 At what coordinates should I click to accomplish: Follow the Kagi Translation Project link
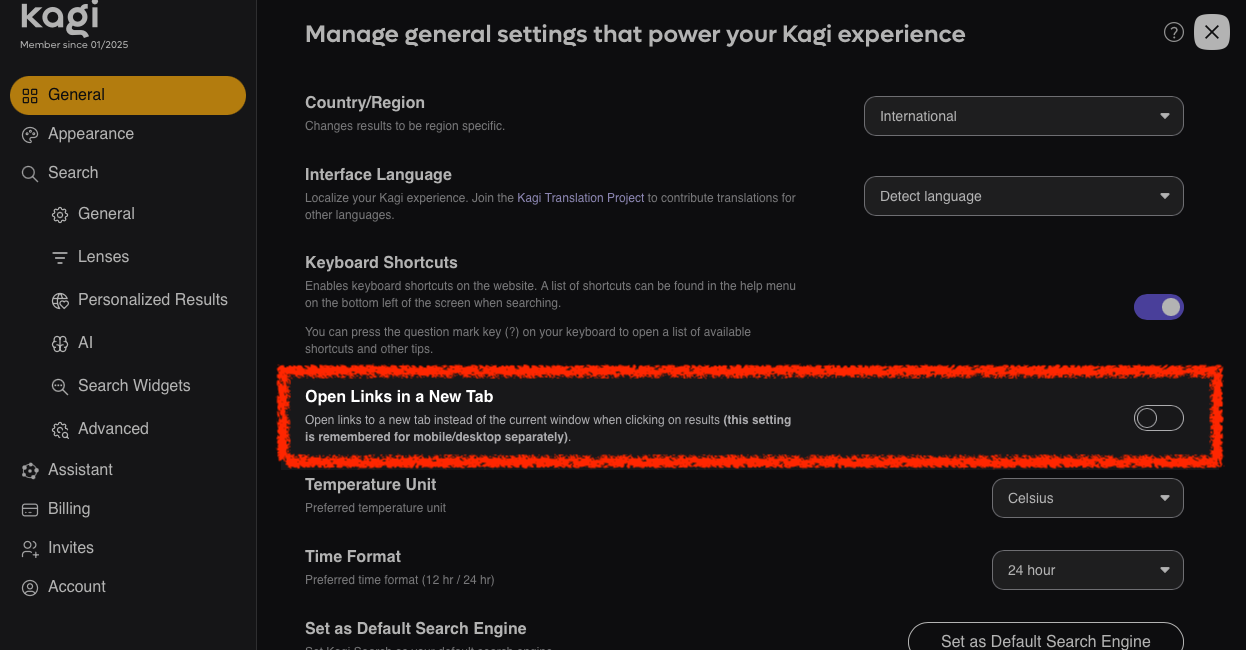click(x=580, y=198)
